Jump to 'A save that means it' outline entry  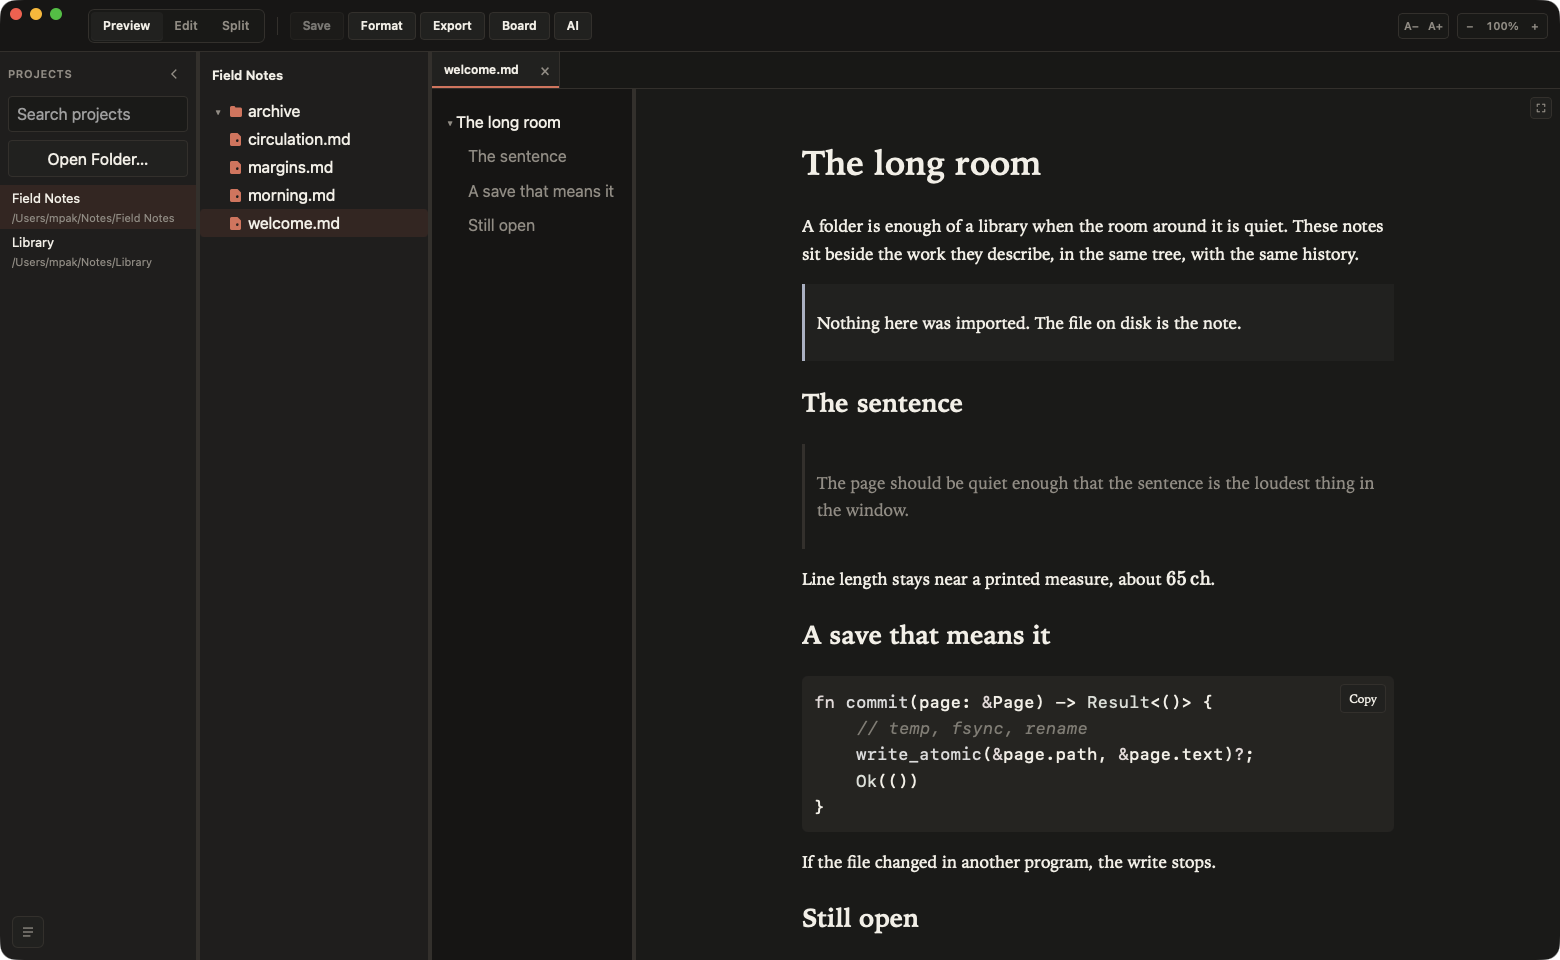[541, 192]
